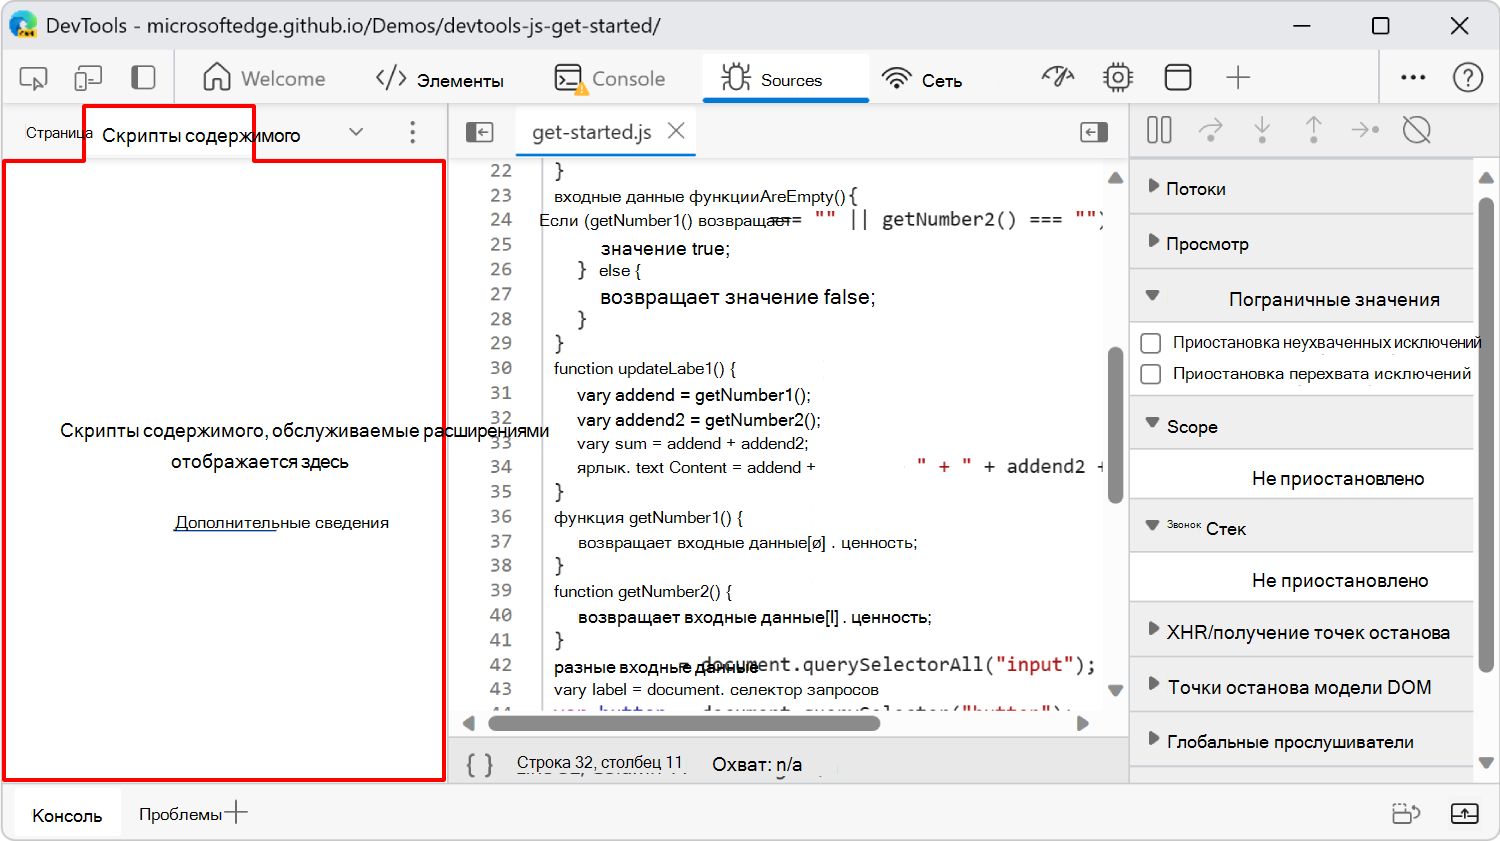Click line number 42 in gutter
Screen dimensions: 1500x841
pos(501,665)
